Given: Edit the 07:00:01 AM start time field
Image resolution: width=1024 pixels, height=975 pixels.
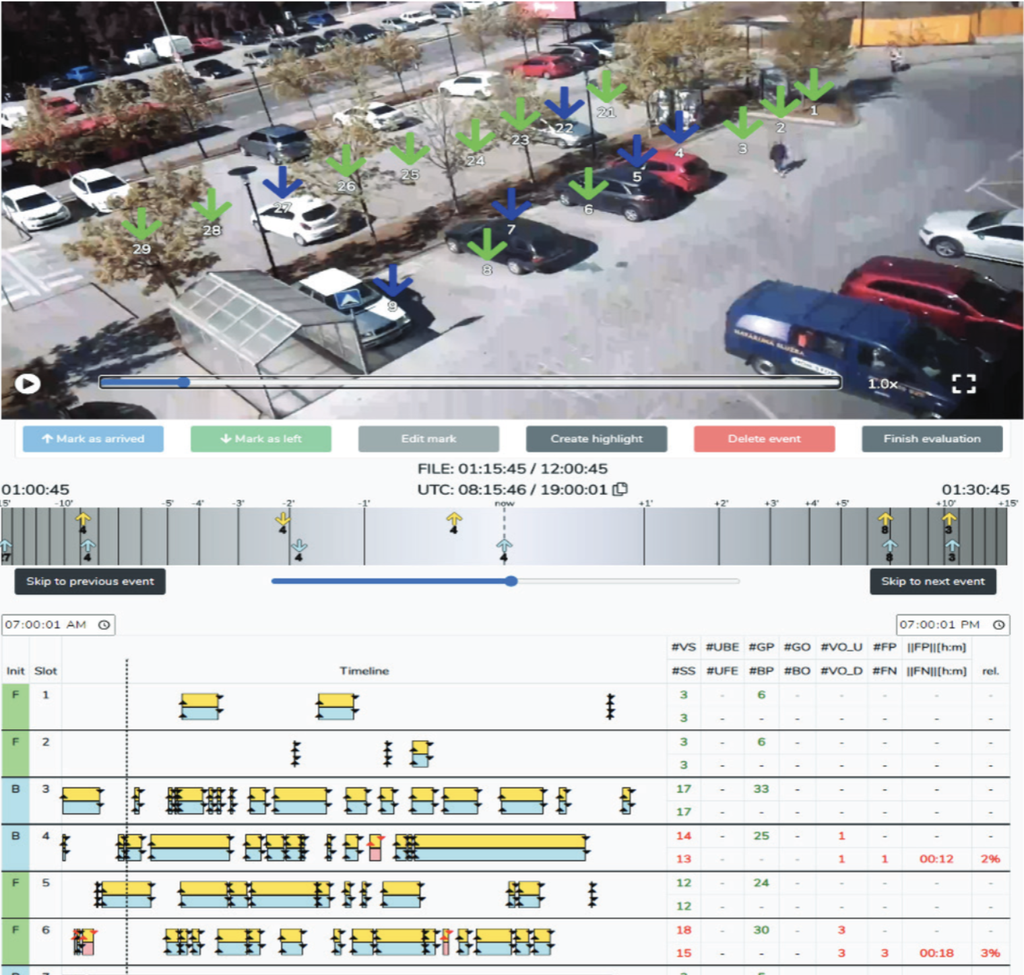Looking at the screenshot, I should coord(58,625).
